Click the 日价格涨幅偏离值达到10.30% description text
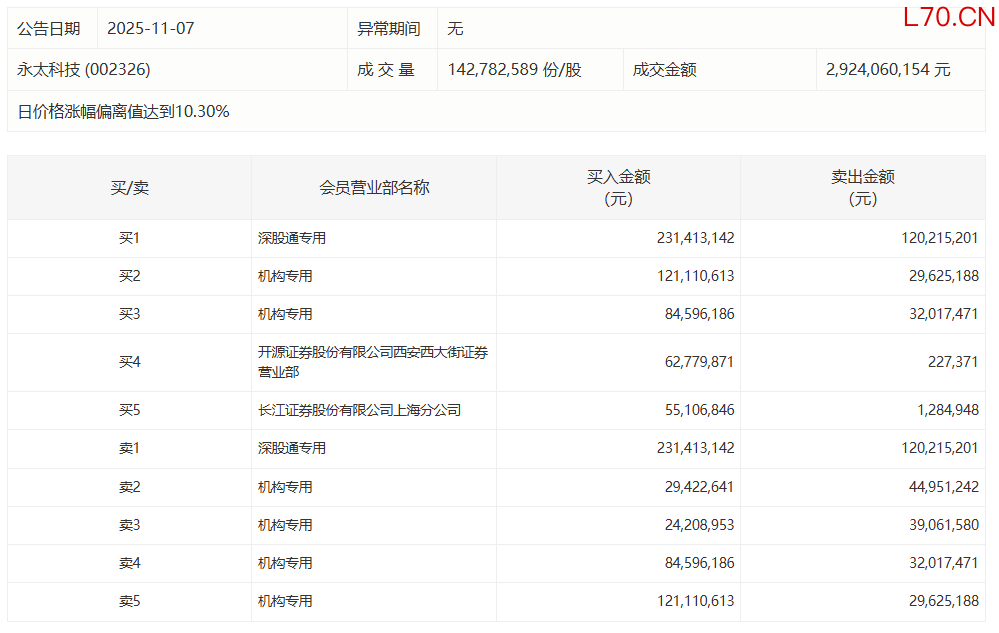This screenshot has width=999, height=633. pyautogui.click(x=123, y=112)
